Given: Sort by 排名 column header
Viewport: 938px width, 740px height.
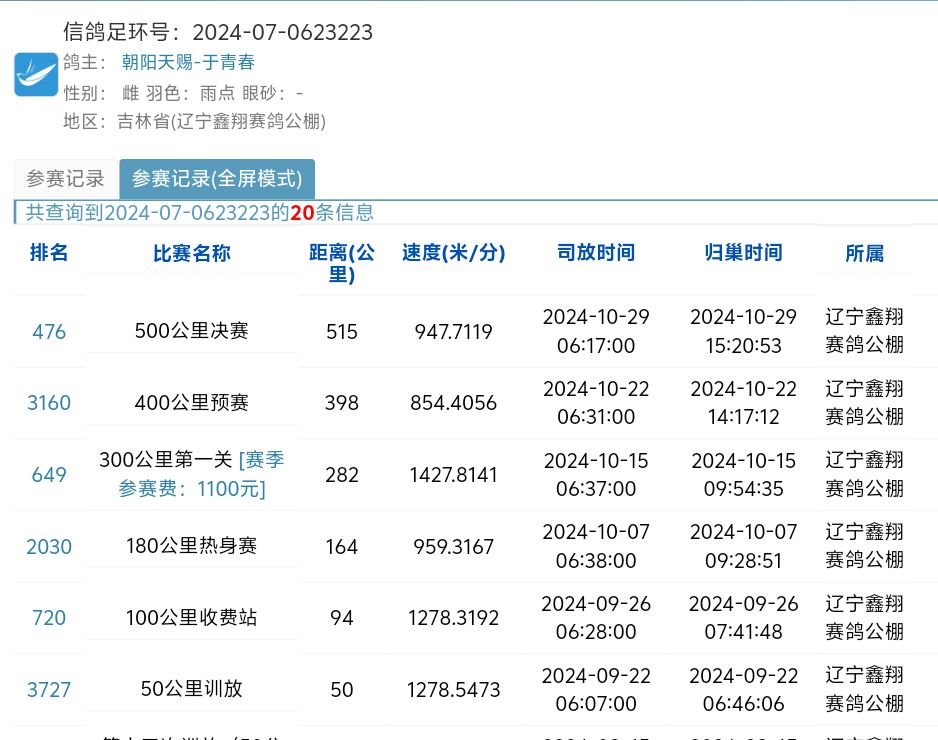Looking at the screenshot, I should (x=49, y=253).
